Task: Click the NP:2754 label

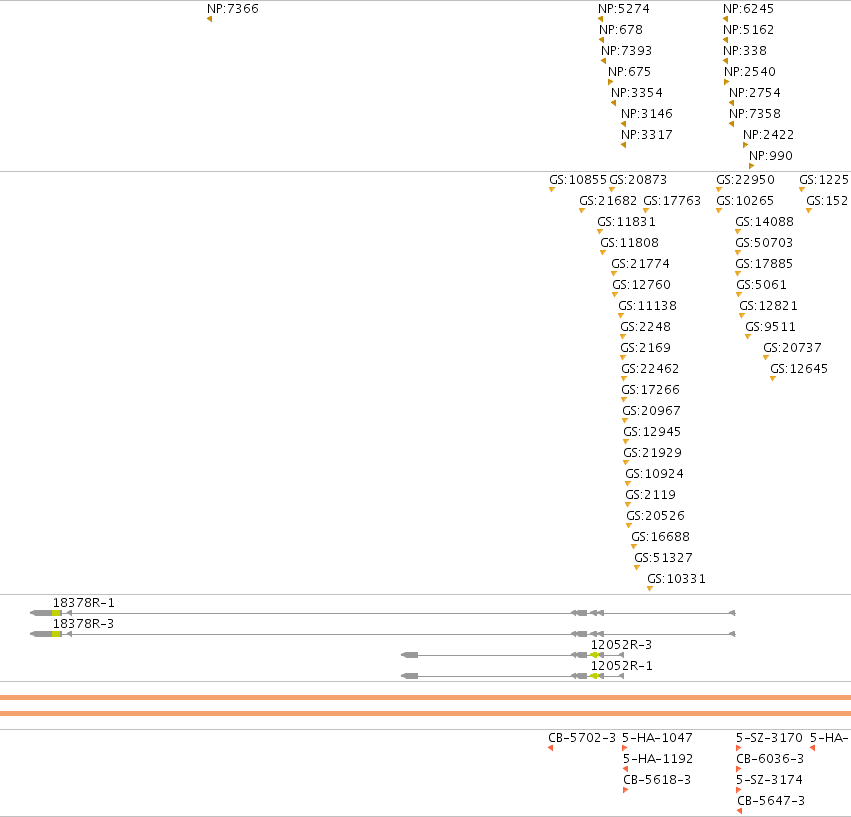Action: (755, 93)
